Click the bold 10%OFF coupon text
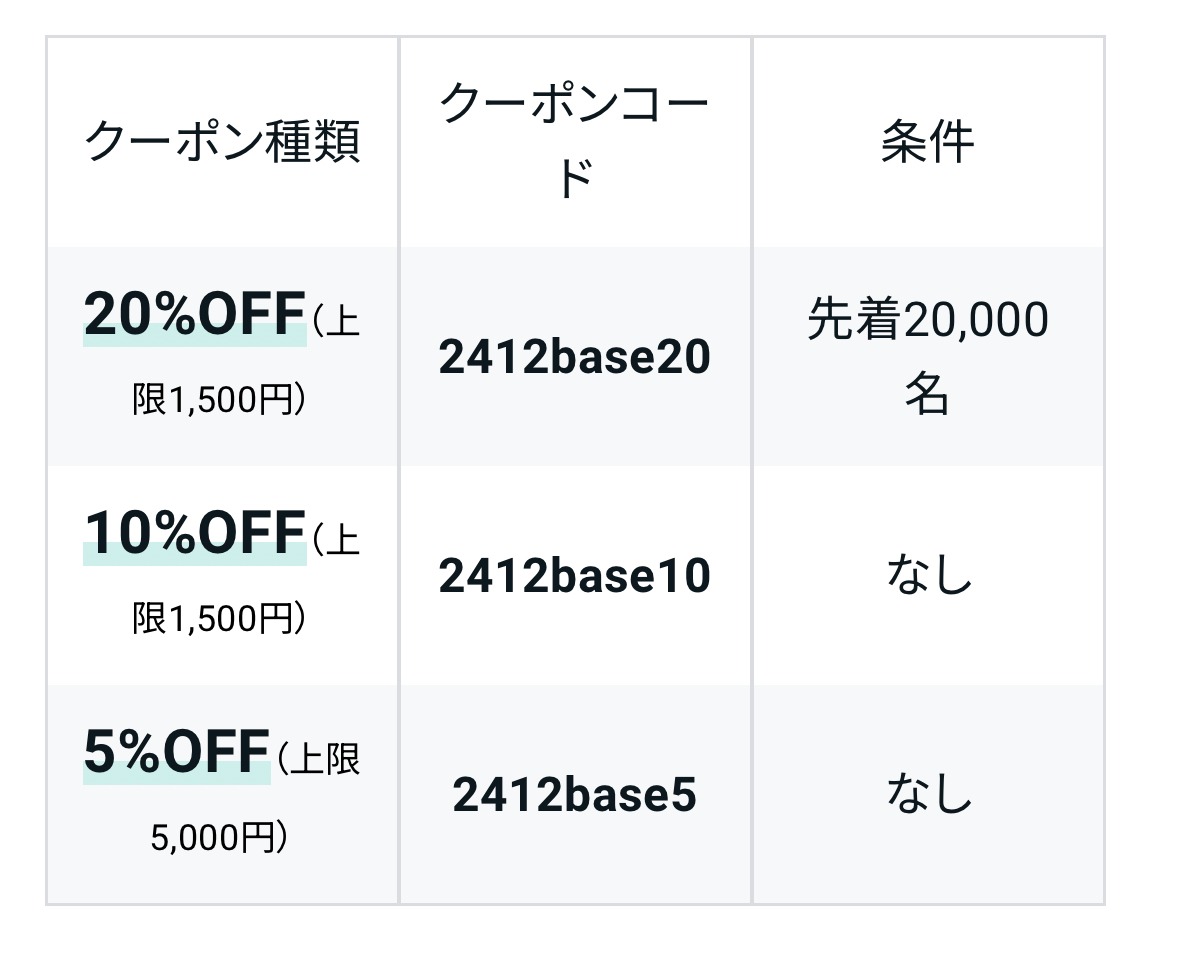 point(194,532)
